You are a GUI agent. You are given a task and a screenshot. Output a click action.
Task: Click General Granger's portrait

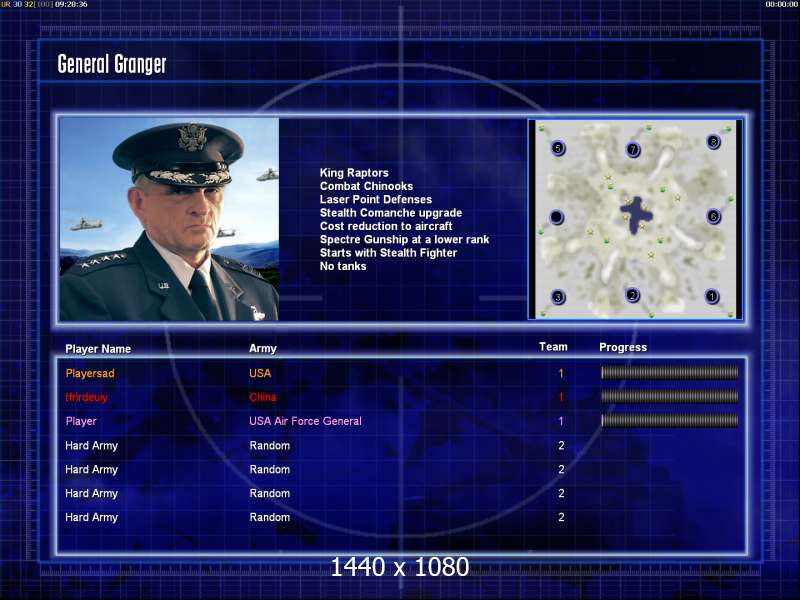169,219
